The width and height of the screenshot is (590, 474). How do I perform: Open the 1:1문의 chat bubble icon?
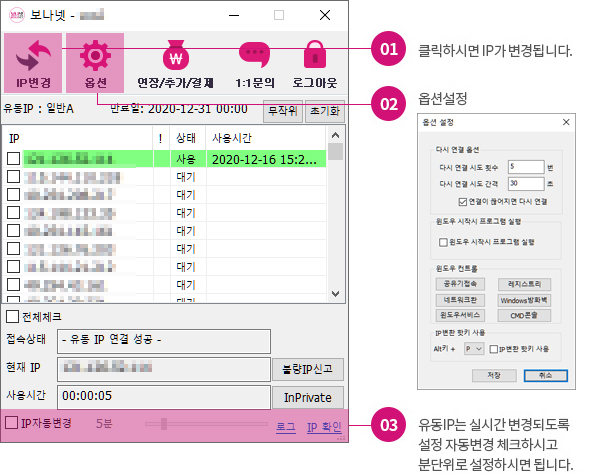[255, 55]
